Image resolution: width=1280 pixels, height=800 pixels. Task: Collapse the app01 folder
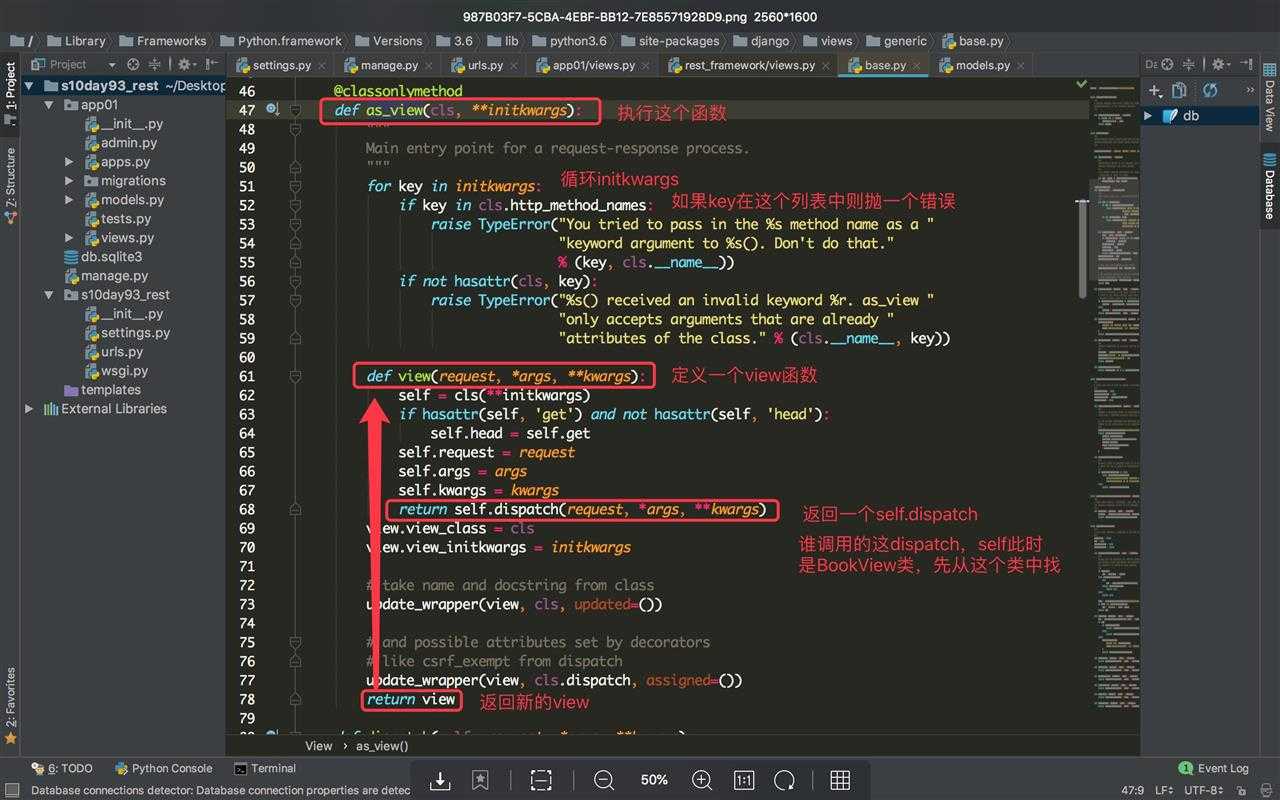click(49, 105)
